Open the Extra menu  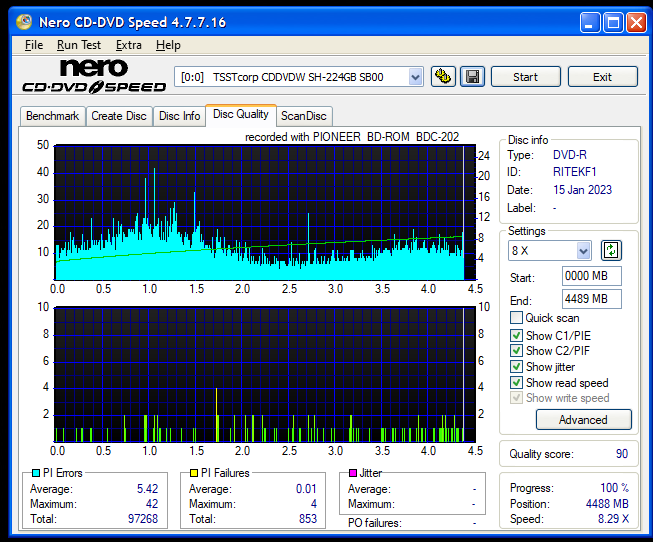(x=129, y=45)
